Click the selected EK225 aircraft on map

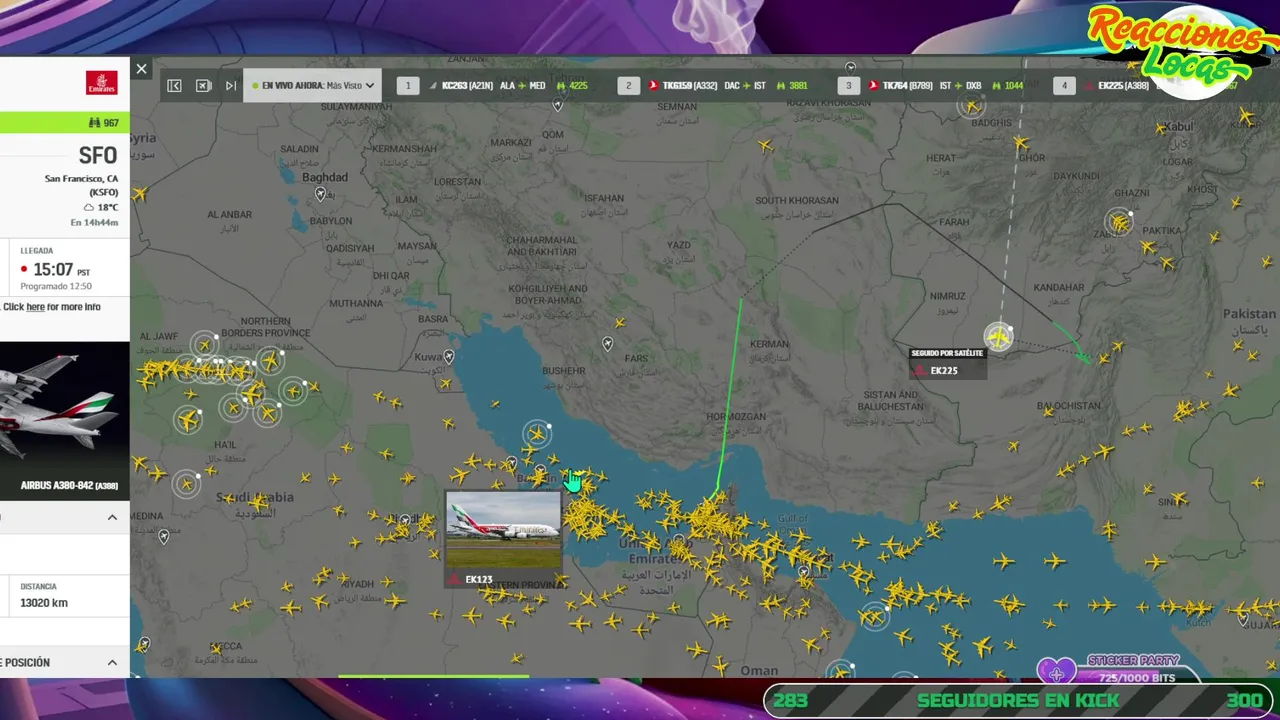coord(999,337)
